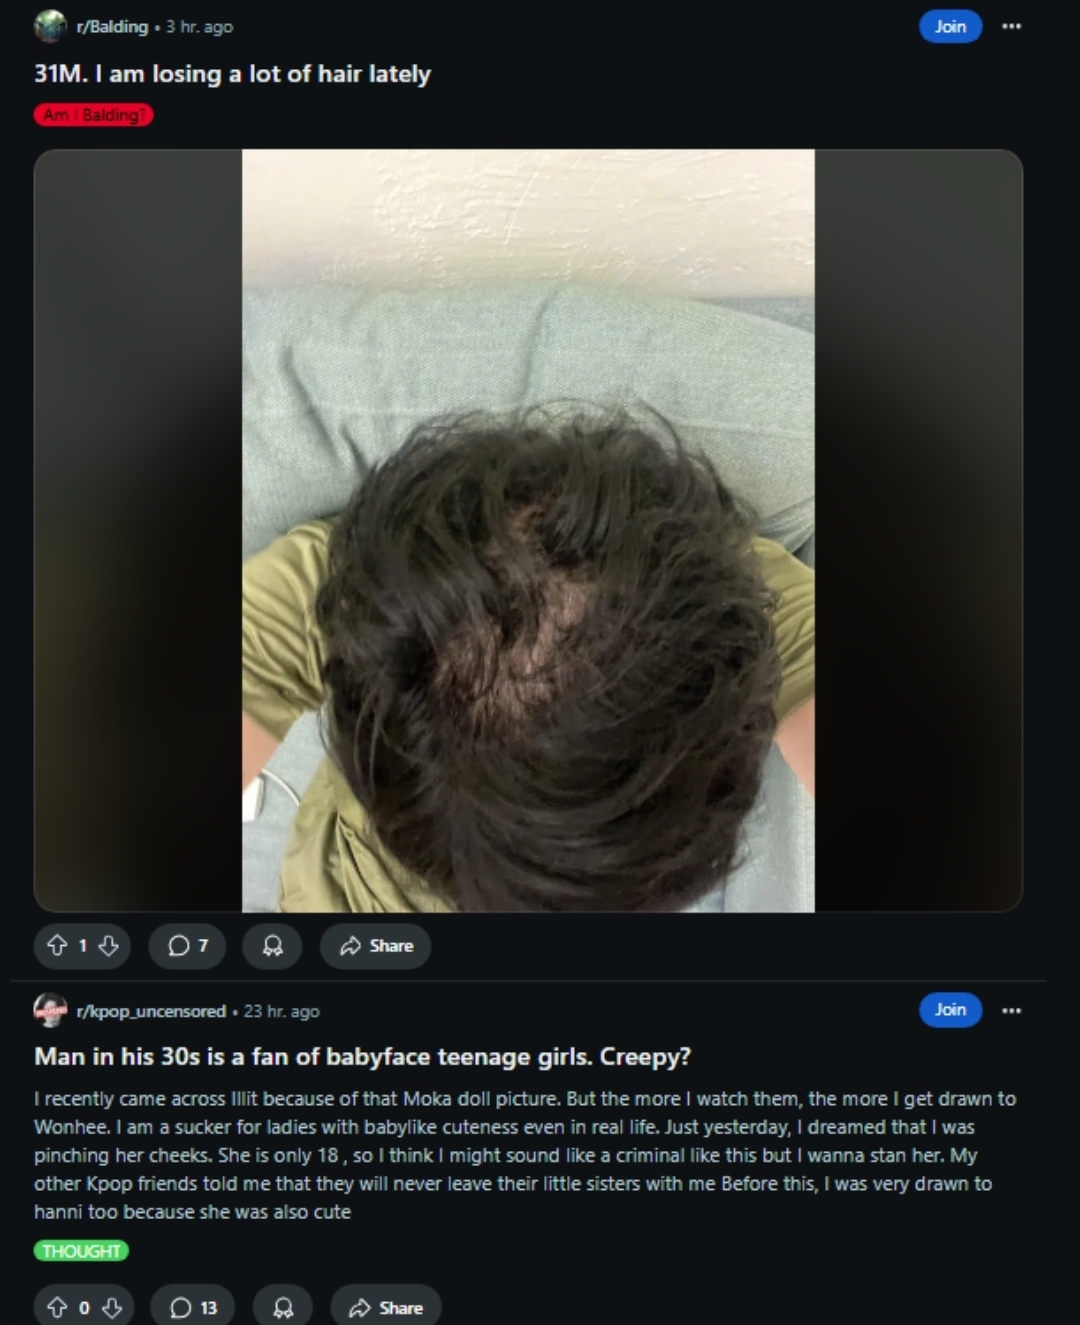This screenshot has width=1080, height=1325.
Task: Visit the r/kpop_uncensored subreddit link
Action: click(x=151, y=1011)
